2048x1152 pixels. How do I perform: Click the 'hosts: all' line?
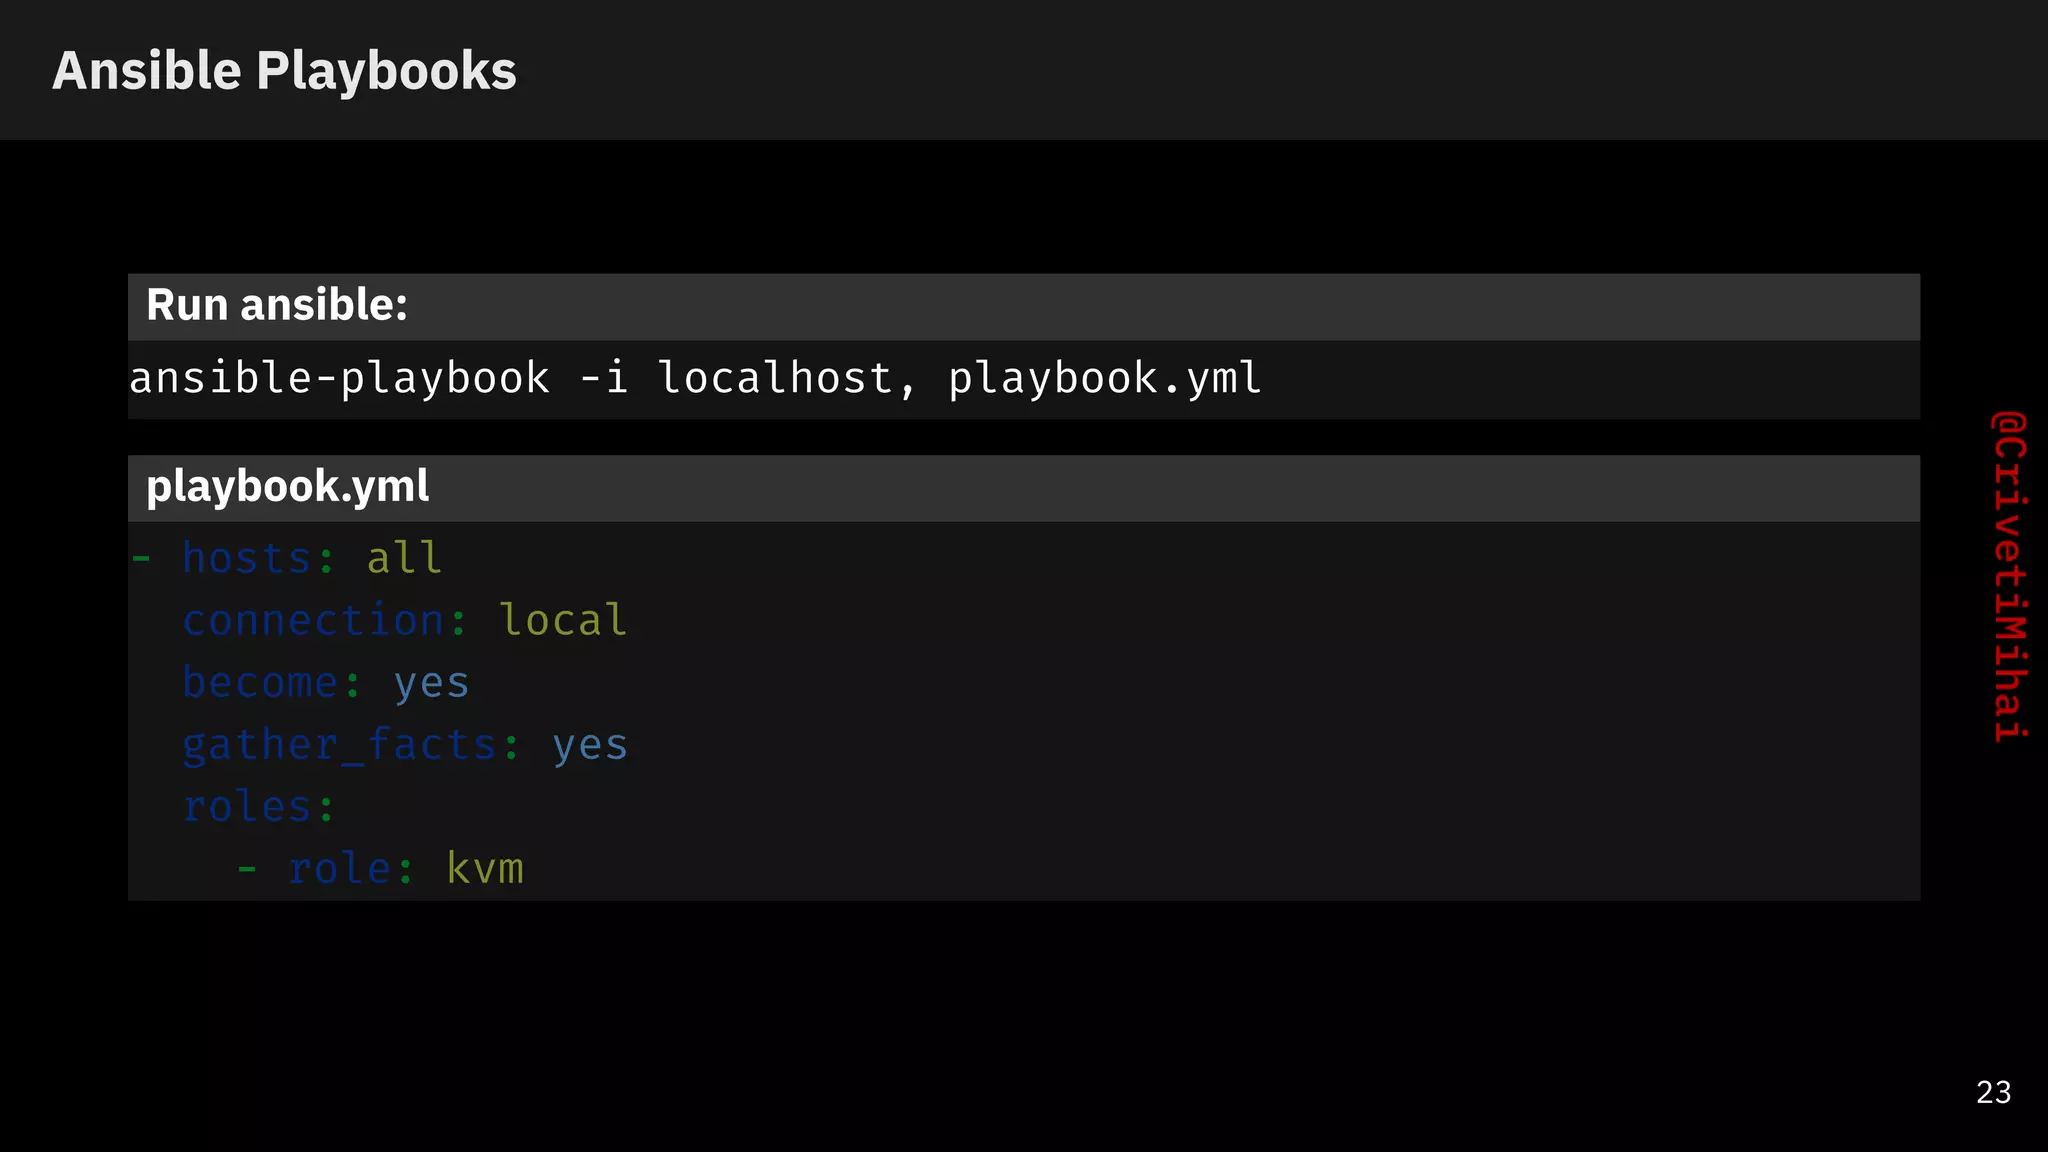tap(287, 558)
